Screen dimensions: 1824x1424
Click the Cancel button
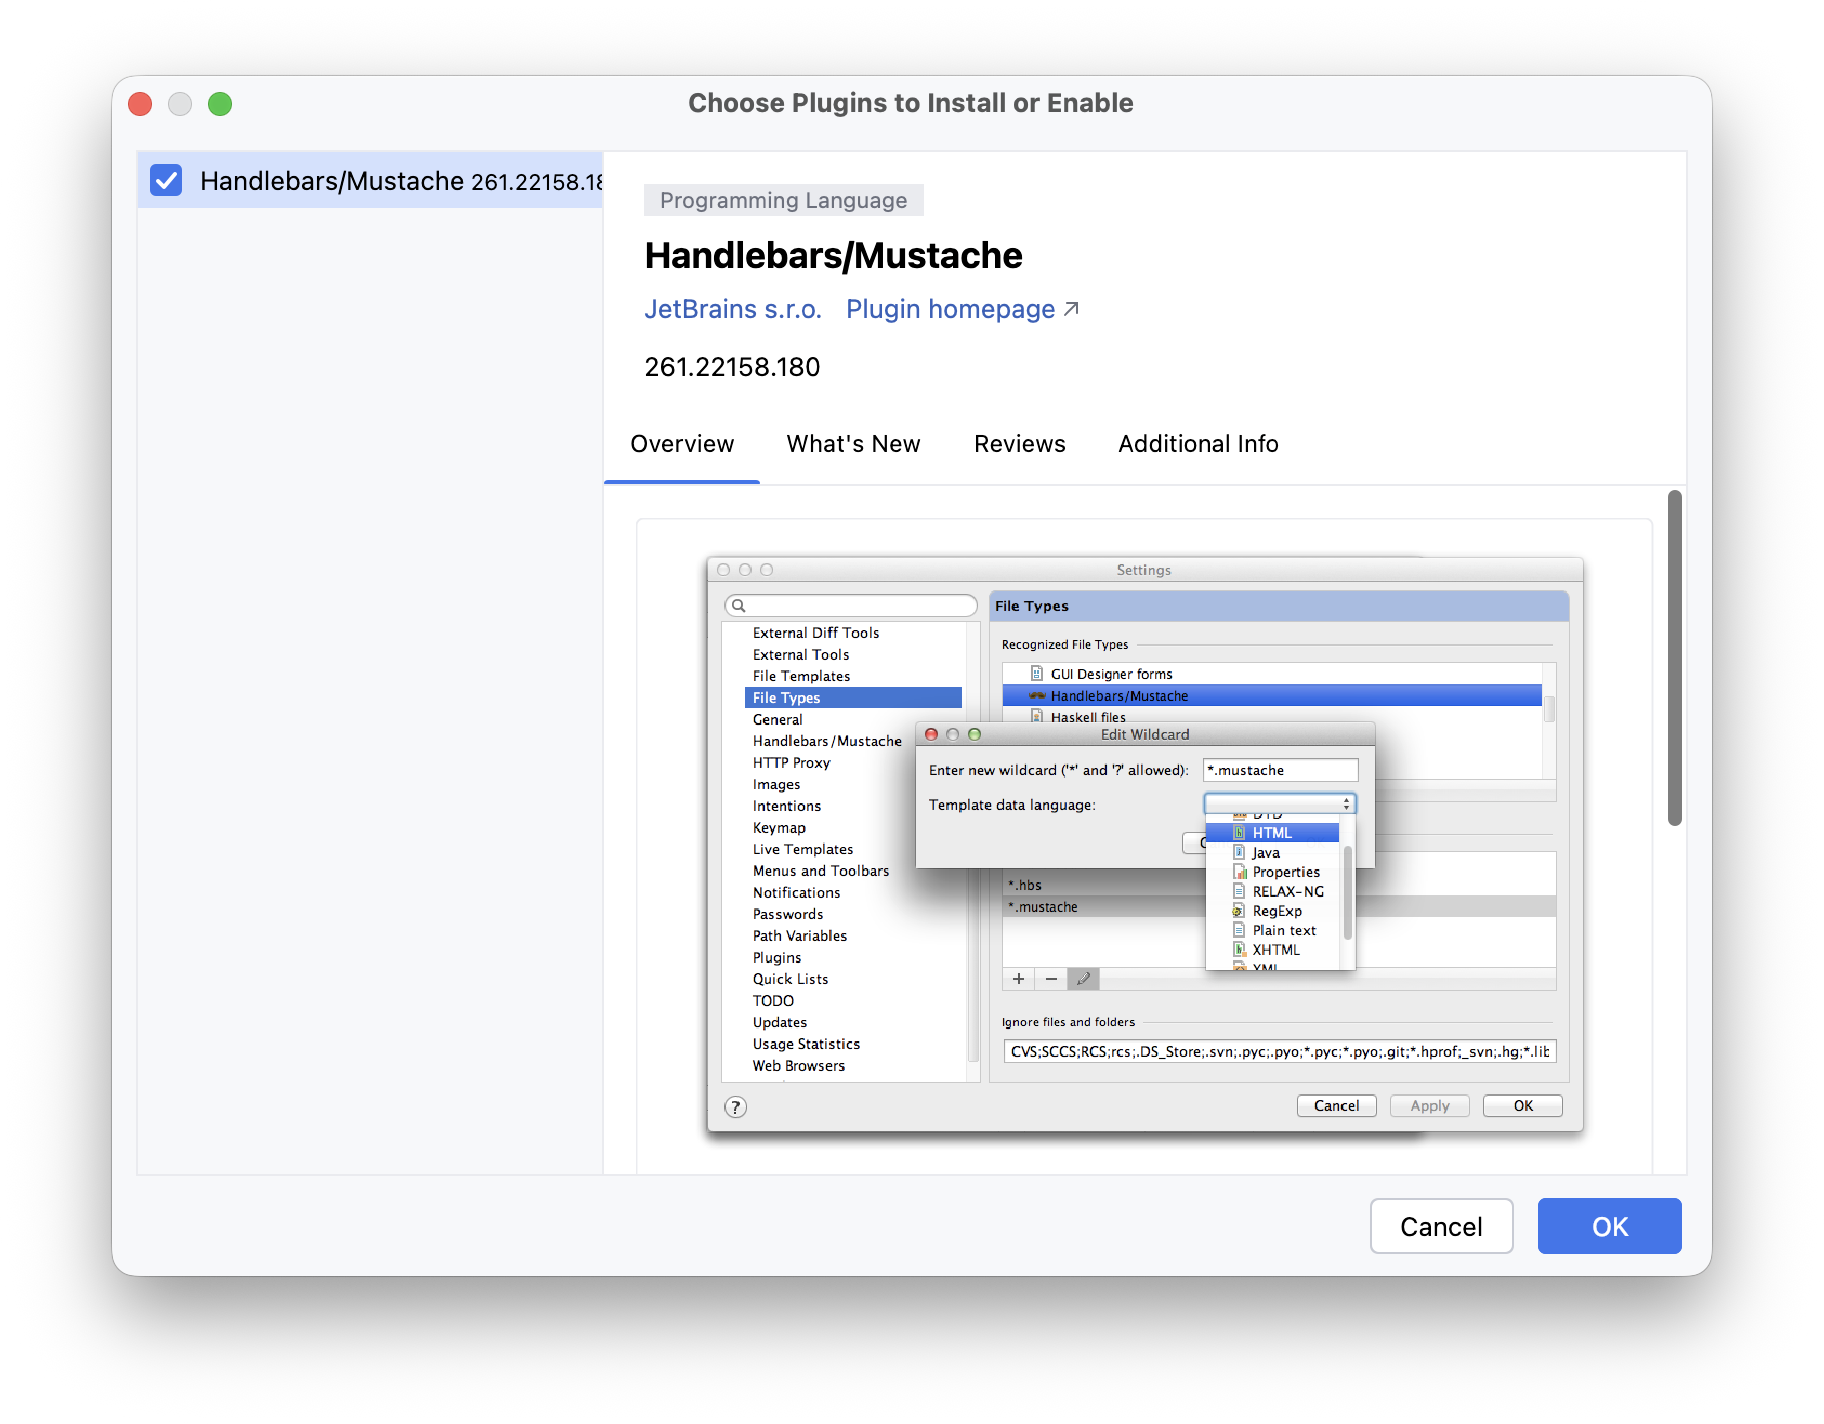[1441, 1226]
